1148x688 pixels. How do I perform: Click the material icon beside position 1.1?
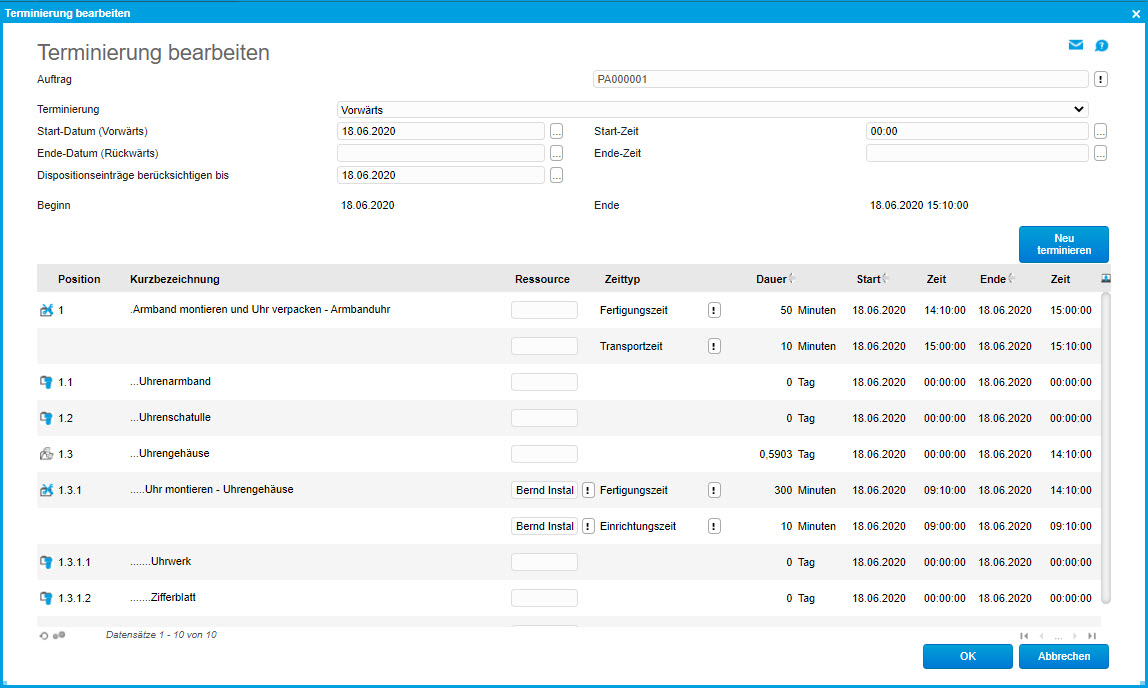click(45, 382)
